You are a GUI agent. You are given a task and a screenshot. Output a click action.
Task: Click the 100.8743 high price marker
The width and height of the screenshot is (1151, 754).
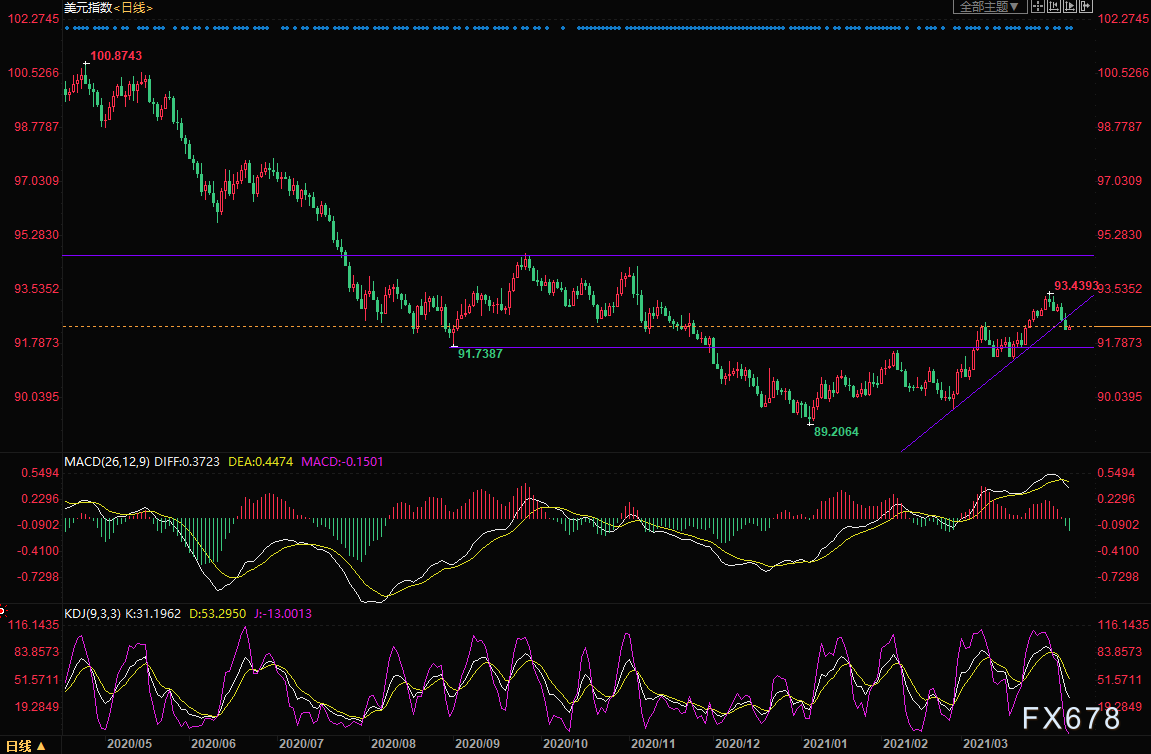116,56
